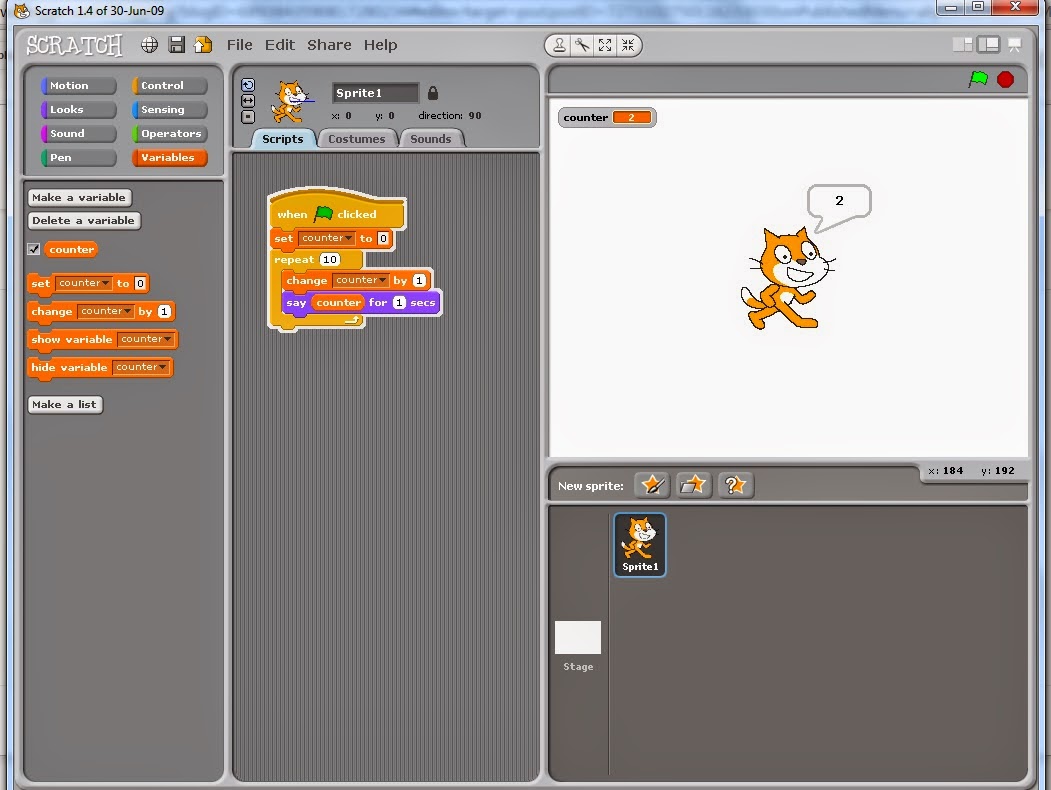Click the cat sprite on the stage
The image size is (1051, 790).
coord(787,278)
